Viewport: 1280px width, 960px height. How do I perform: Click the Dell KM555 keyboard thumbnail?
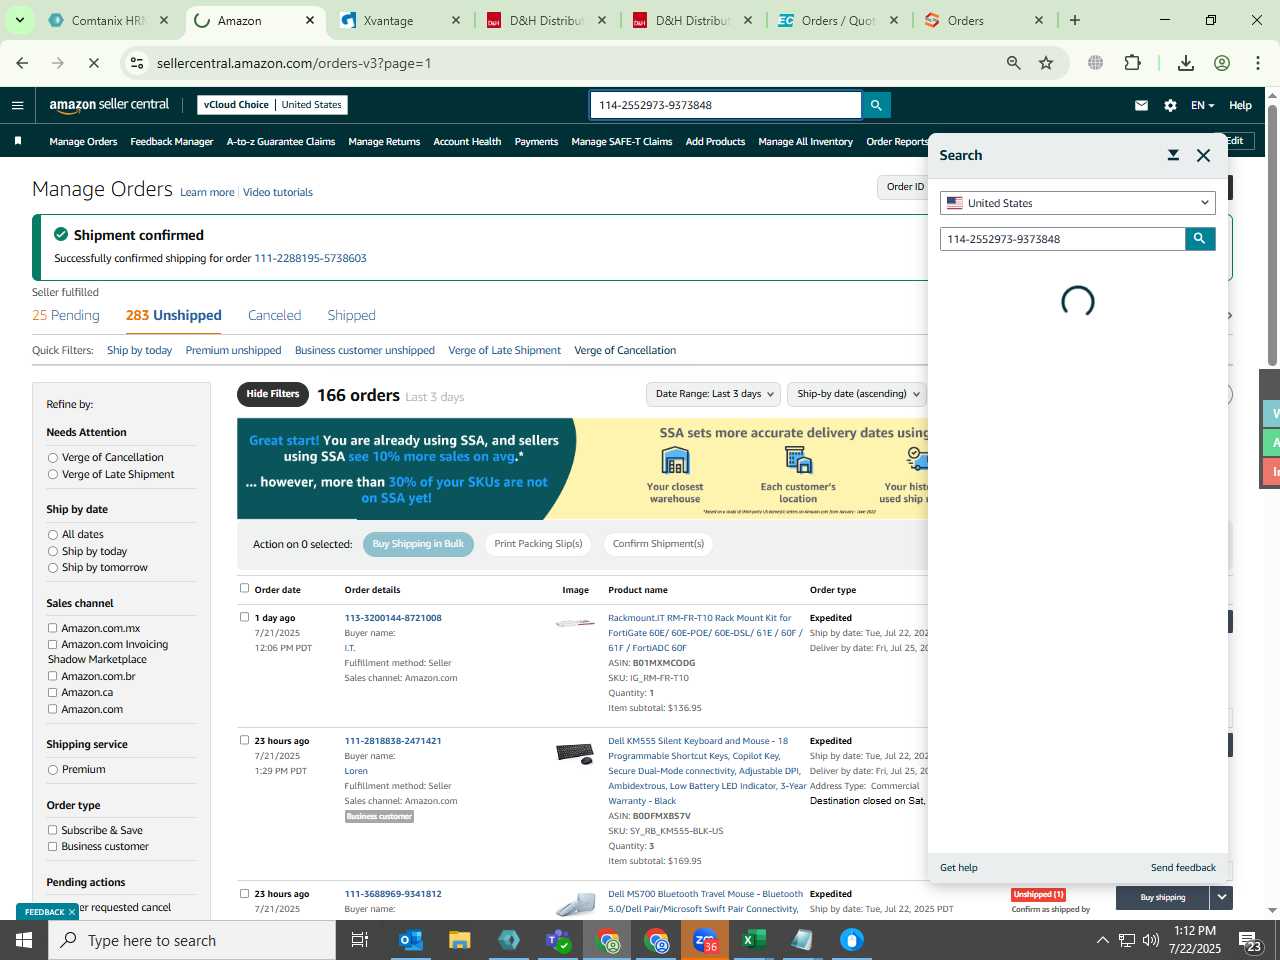pos(575,753)
